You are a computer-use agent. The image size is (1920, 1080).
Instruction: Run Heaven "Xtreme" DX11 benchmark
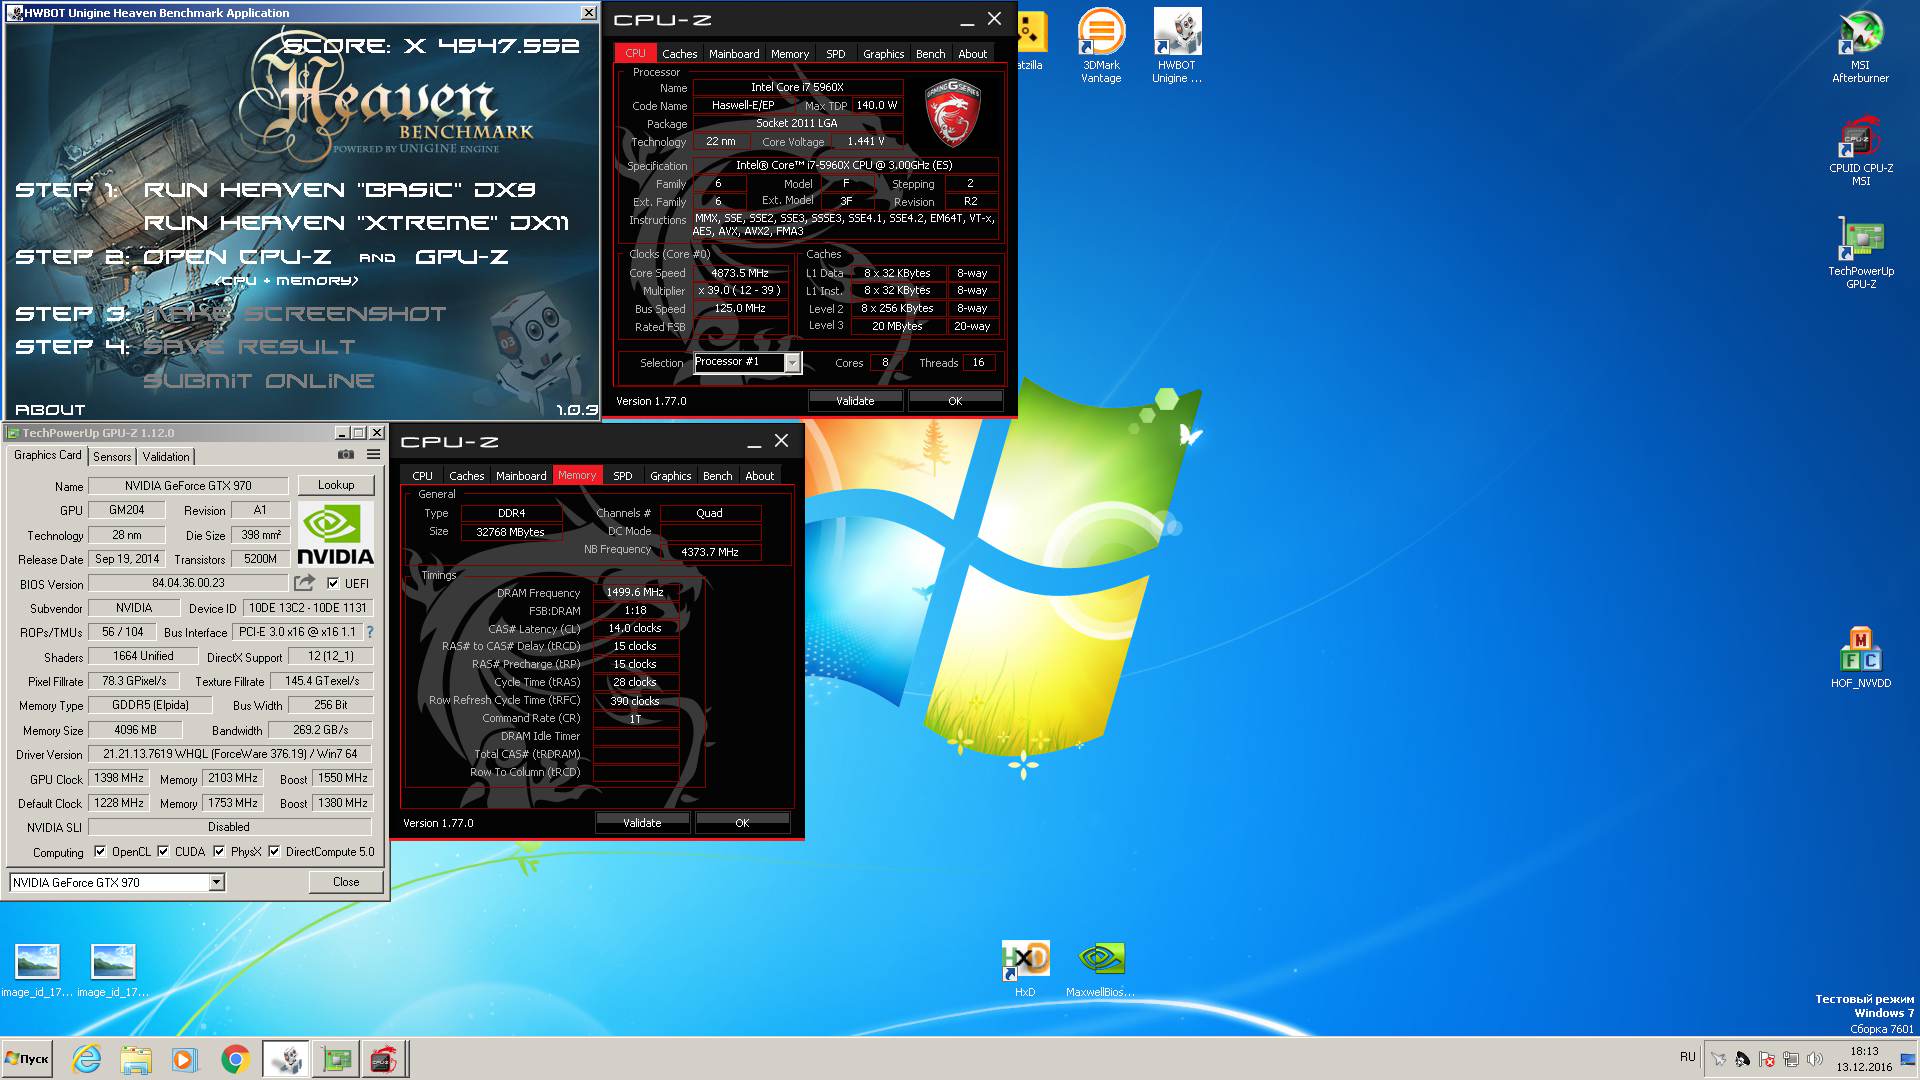coord(356,223)
